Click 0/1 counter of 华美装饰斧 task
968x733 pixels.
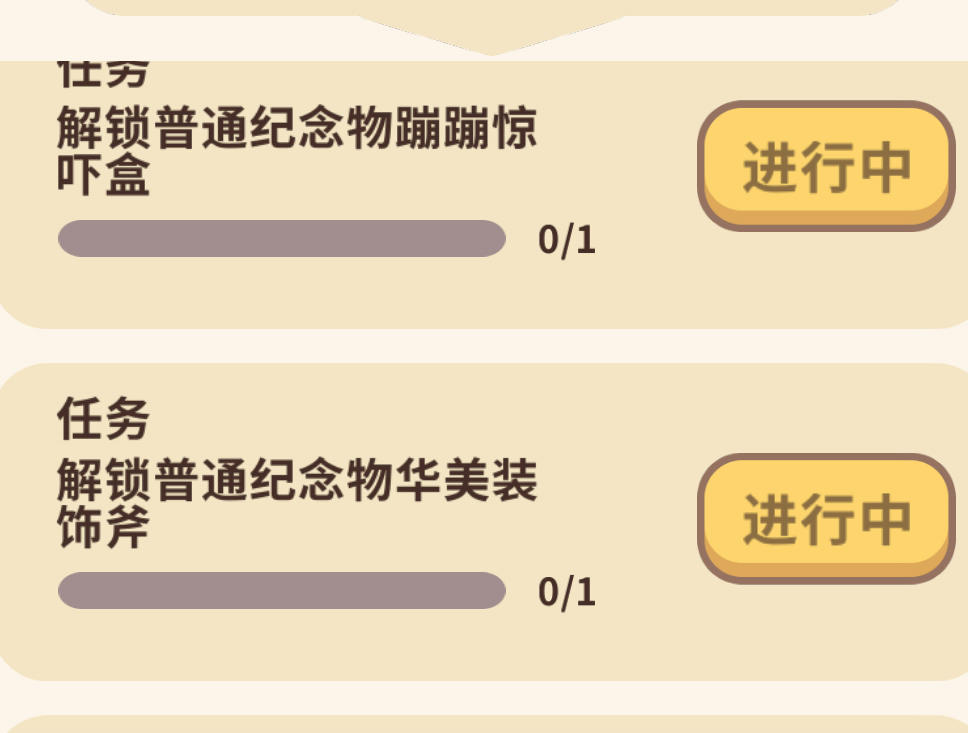coord(567,592)
